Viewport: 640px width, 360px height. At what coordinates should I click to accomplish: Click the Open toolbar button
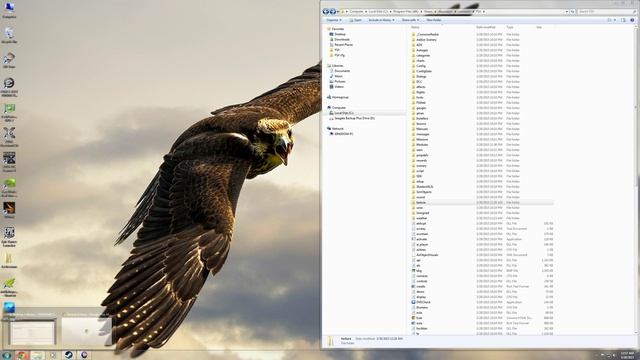356,20
